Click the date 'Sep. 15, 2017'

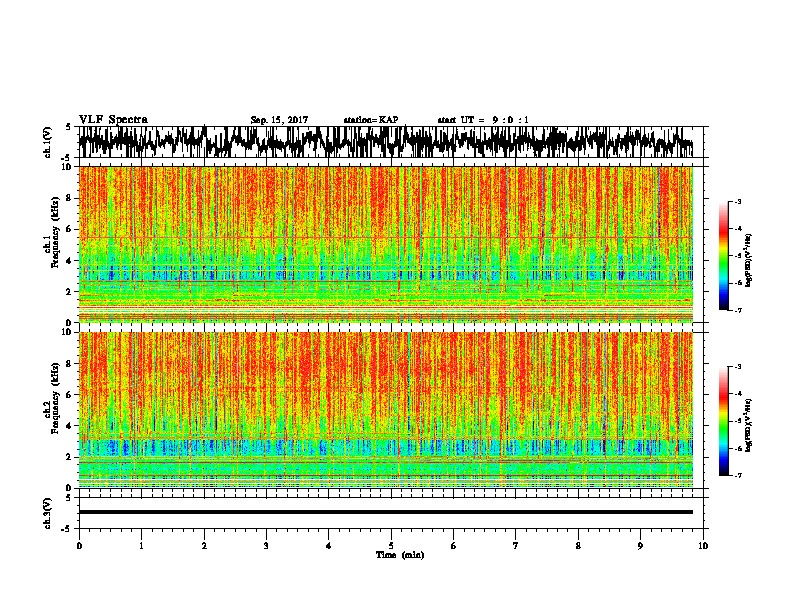(x=279, y=120)
